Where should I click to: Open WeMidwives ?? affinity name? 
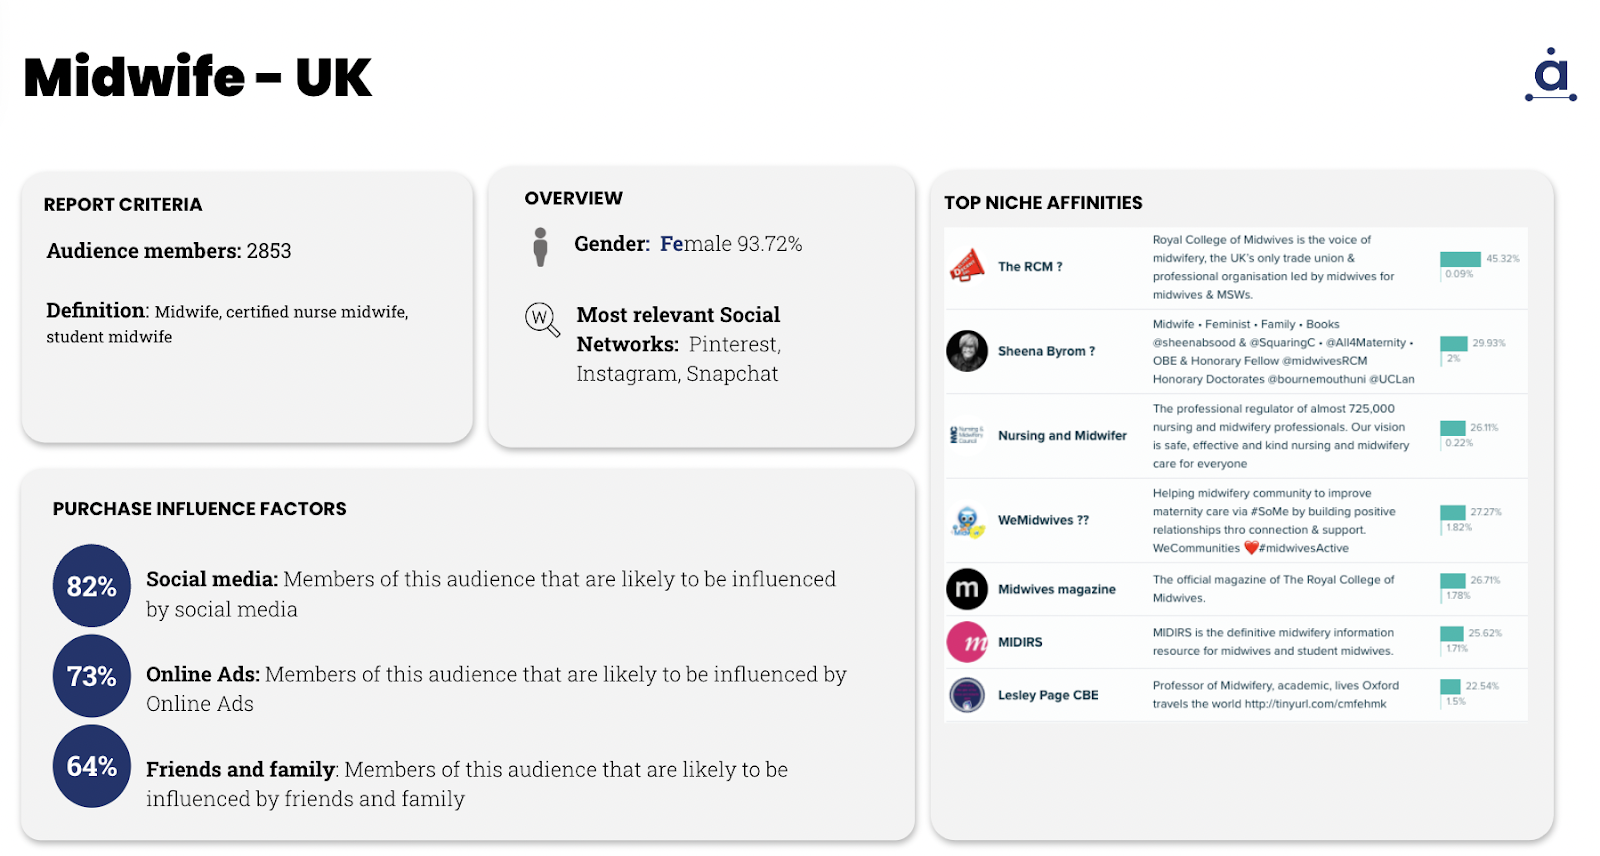pyautogui.click(x=1043, y=520)
